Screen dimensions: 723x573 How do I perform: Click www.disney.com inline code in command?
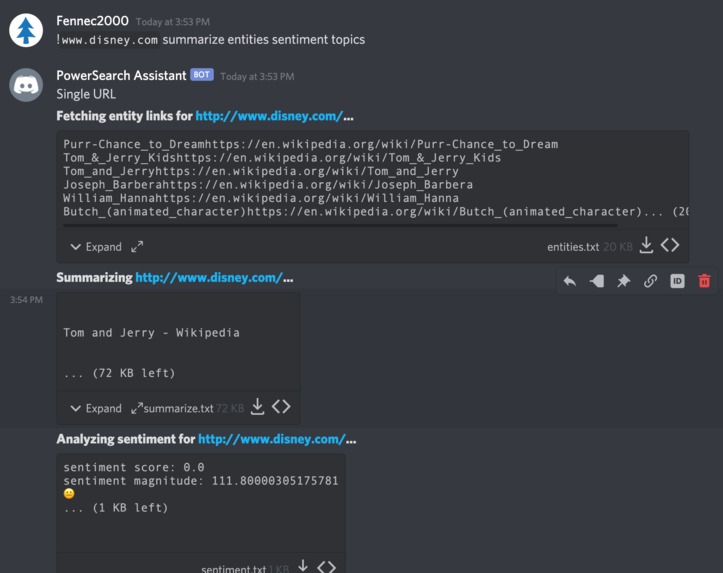click(x=110, y=40)
